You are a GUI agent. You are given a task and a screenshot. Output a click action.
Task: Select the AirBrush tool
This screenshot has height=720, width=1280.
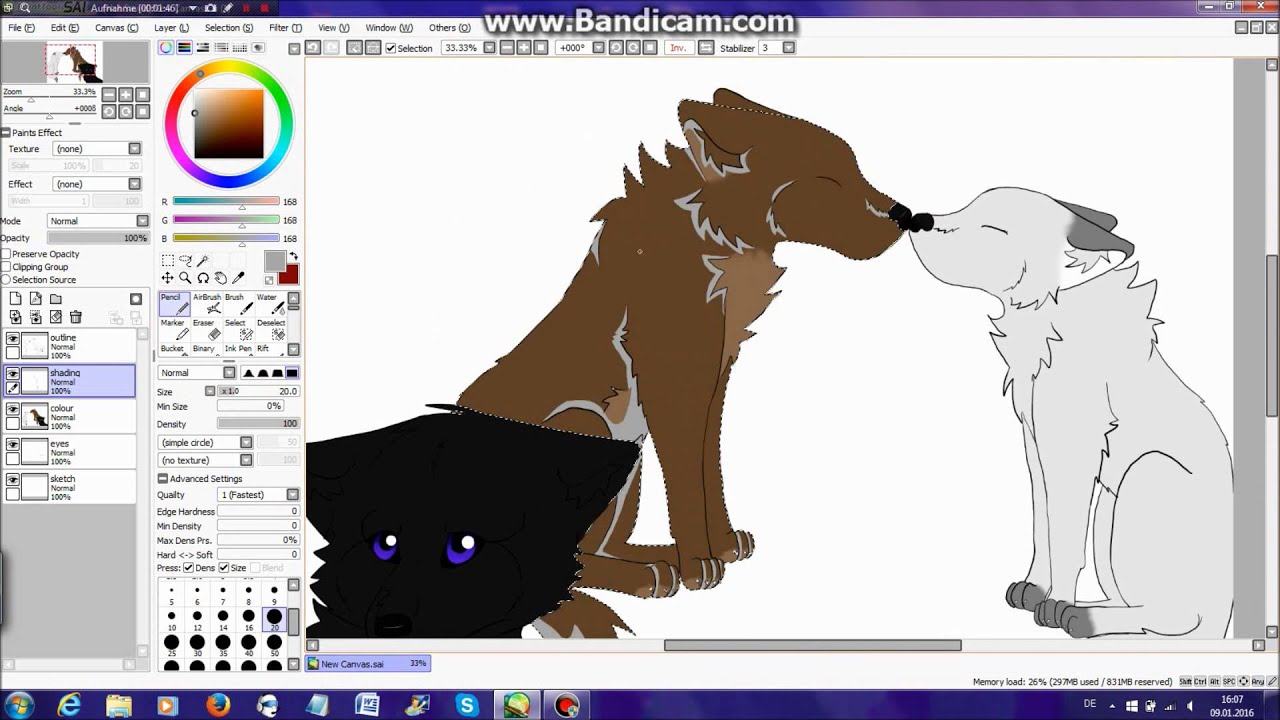[207, 304]
